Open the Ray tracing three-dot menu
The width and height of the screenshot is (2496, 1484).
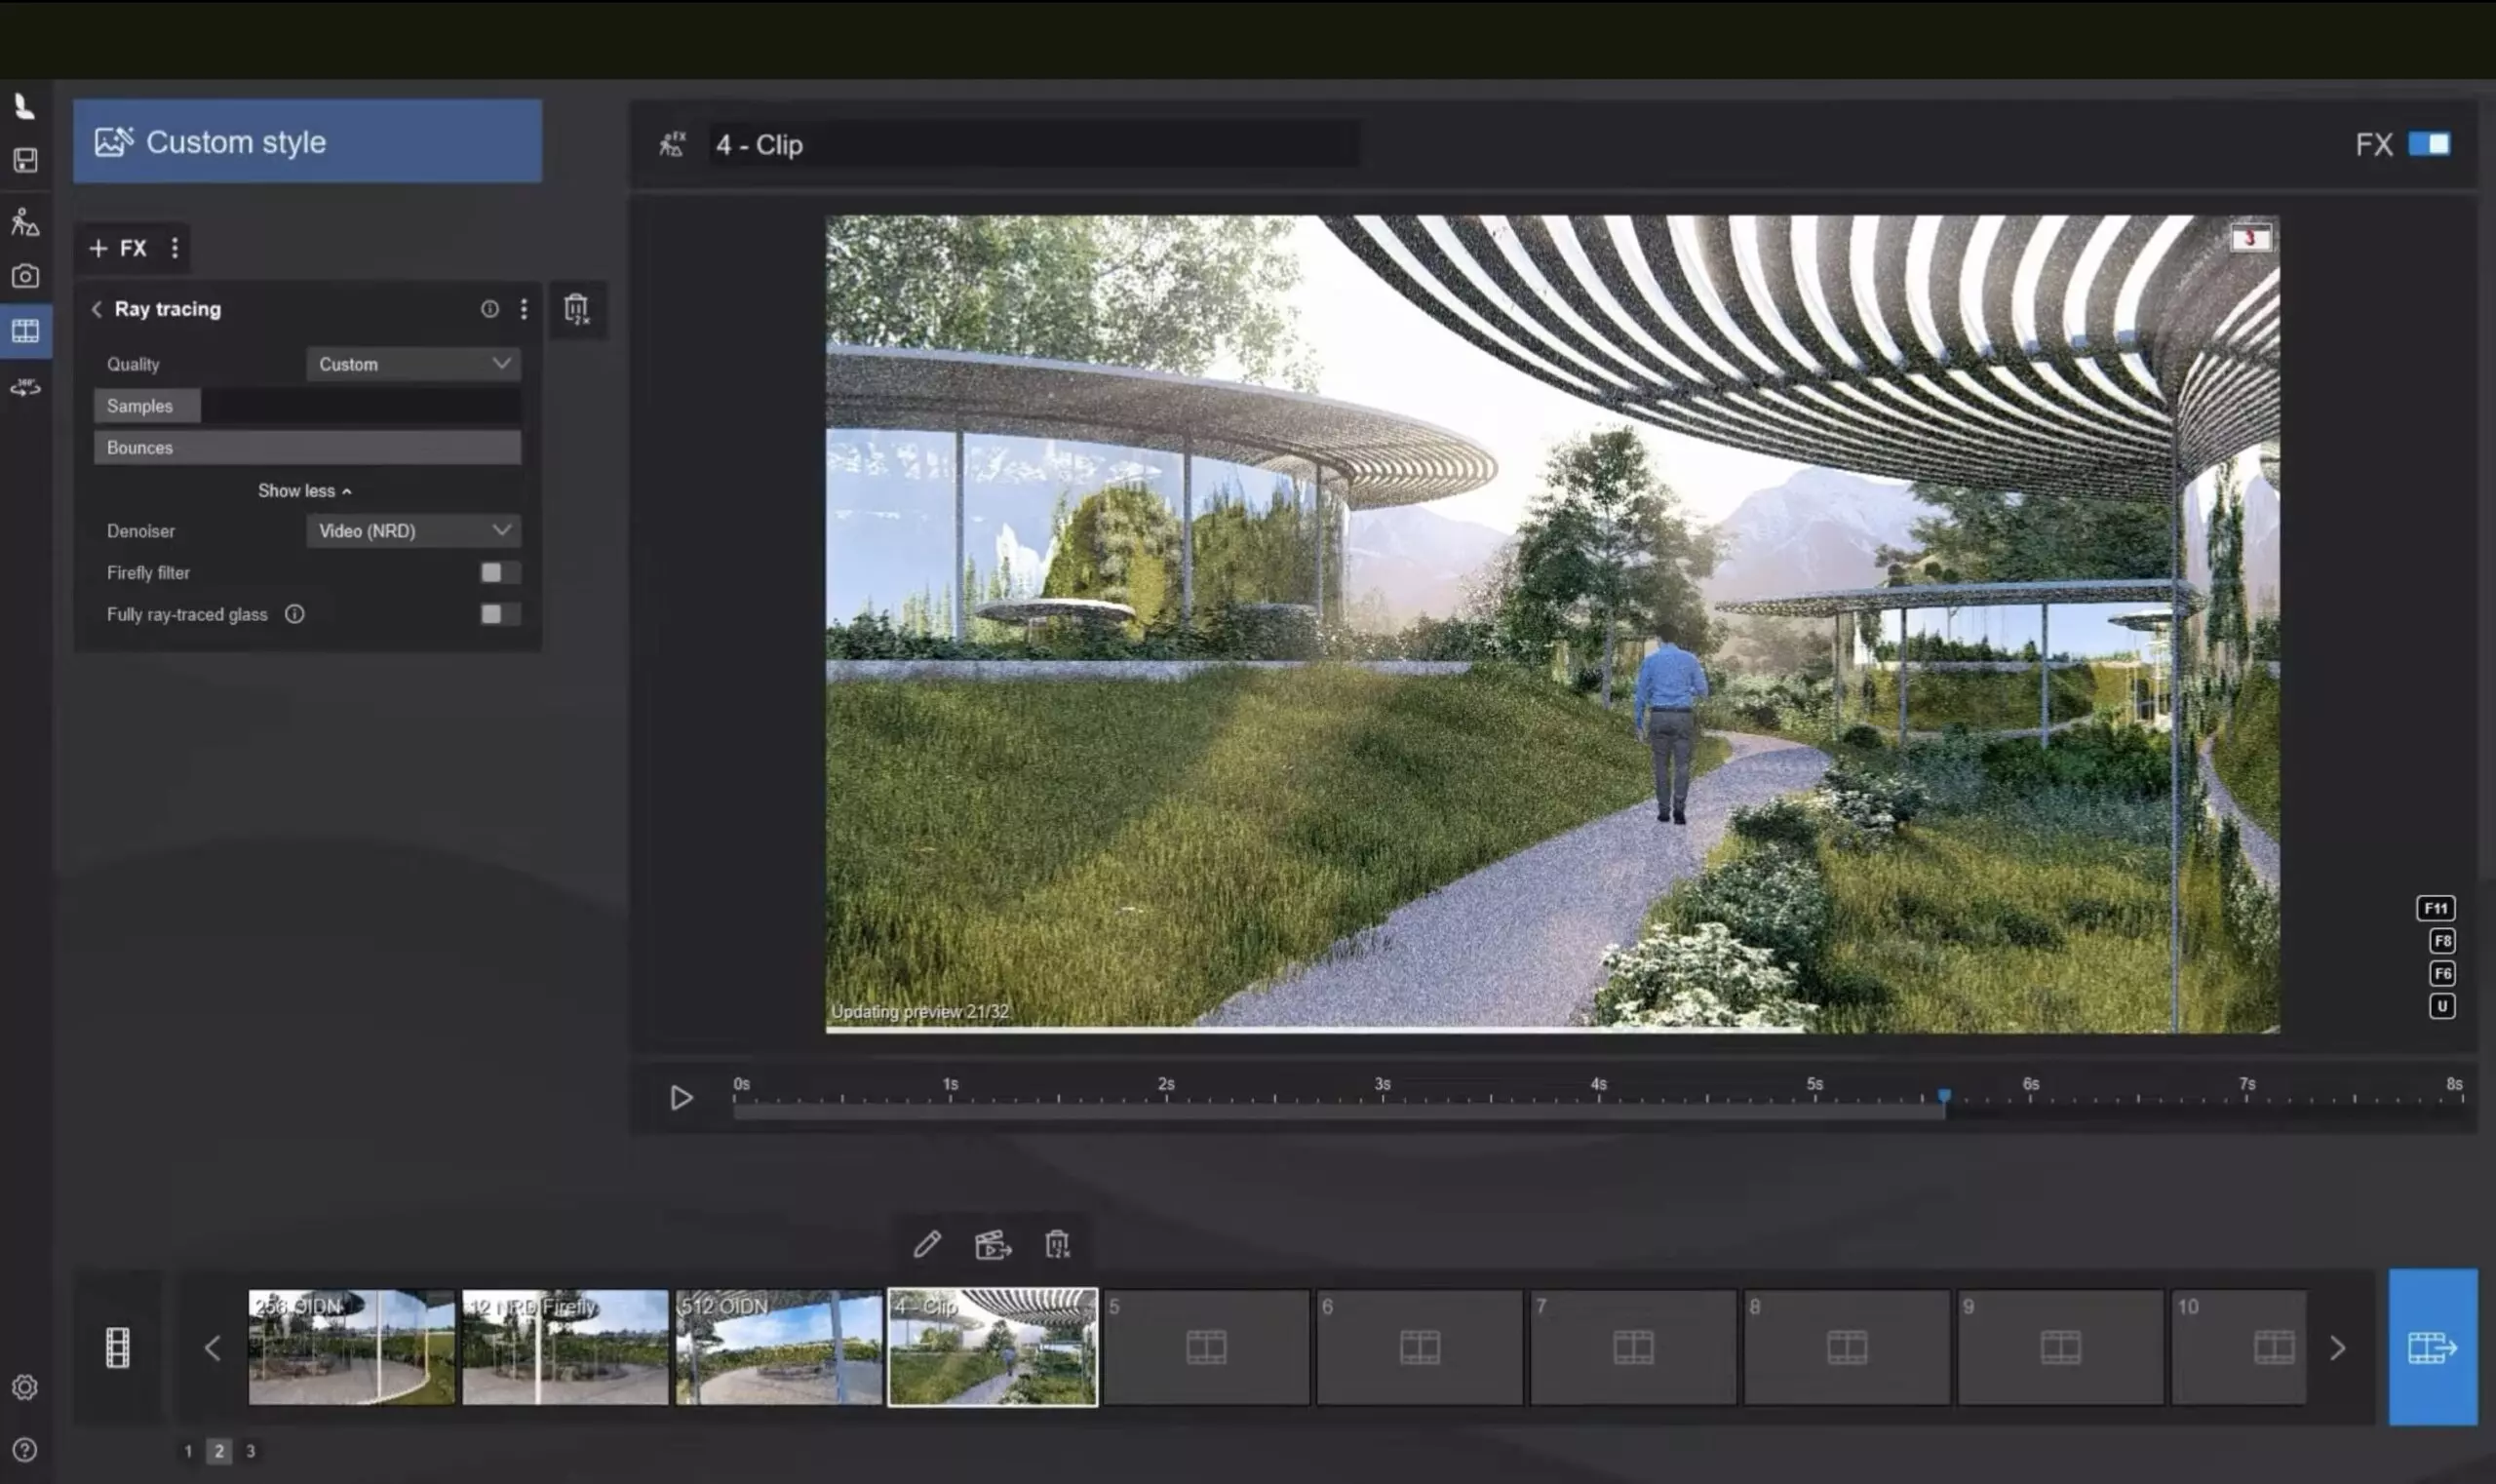click(524, 309)
